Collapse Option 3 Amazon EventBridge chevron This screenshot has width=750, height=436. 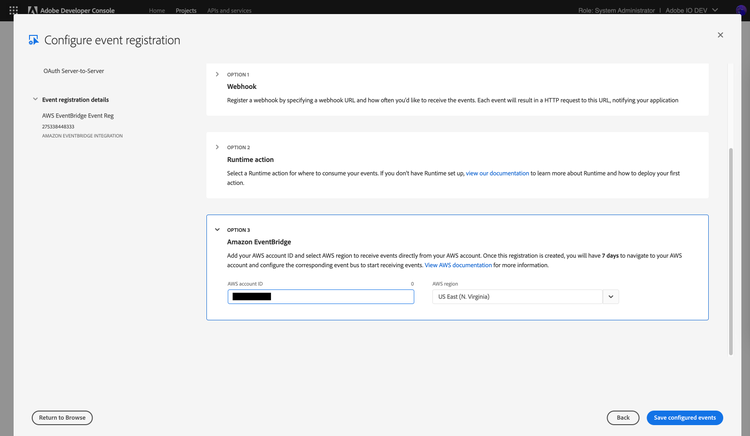coord(217,229)
